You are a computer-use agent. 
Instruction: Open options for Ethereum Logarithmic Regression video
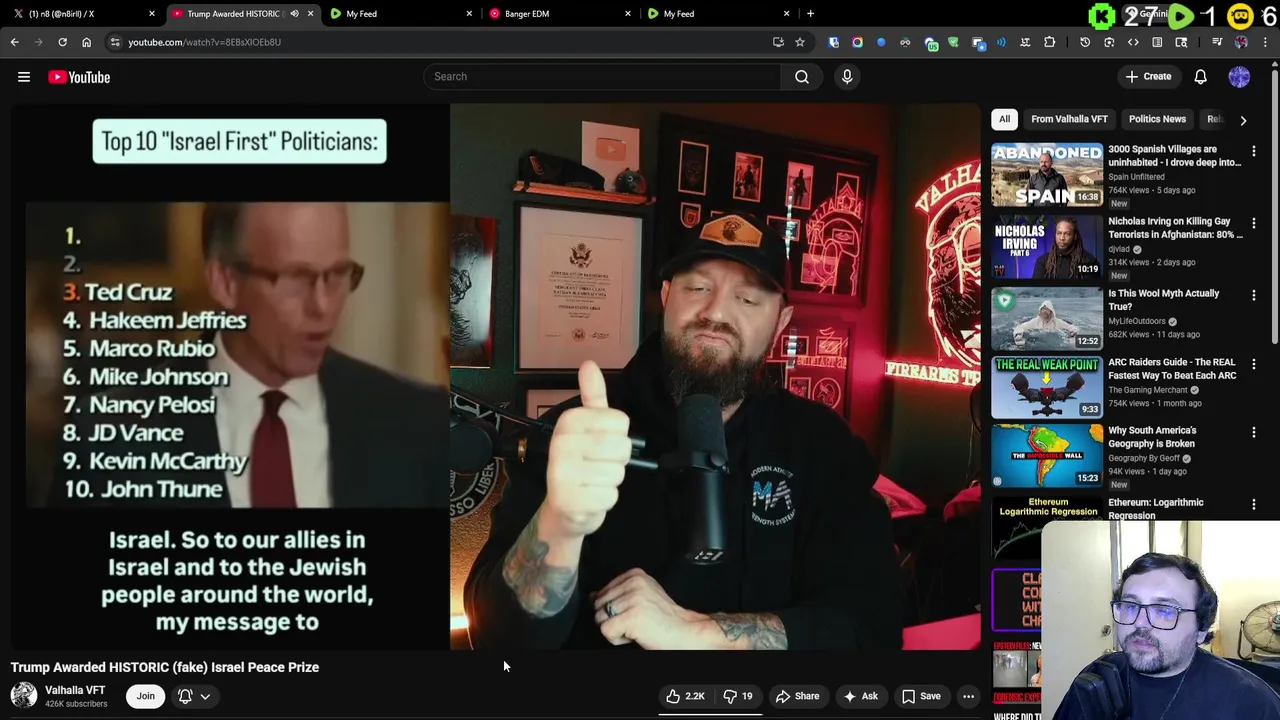click(x=1253, y=505)
